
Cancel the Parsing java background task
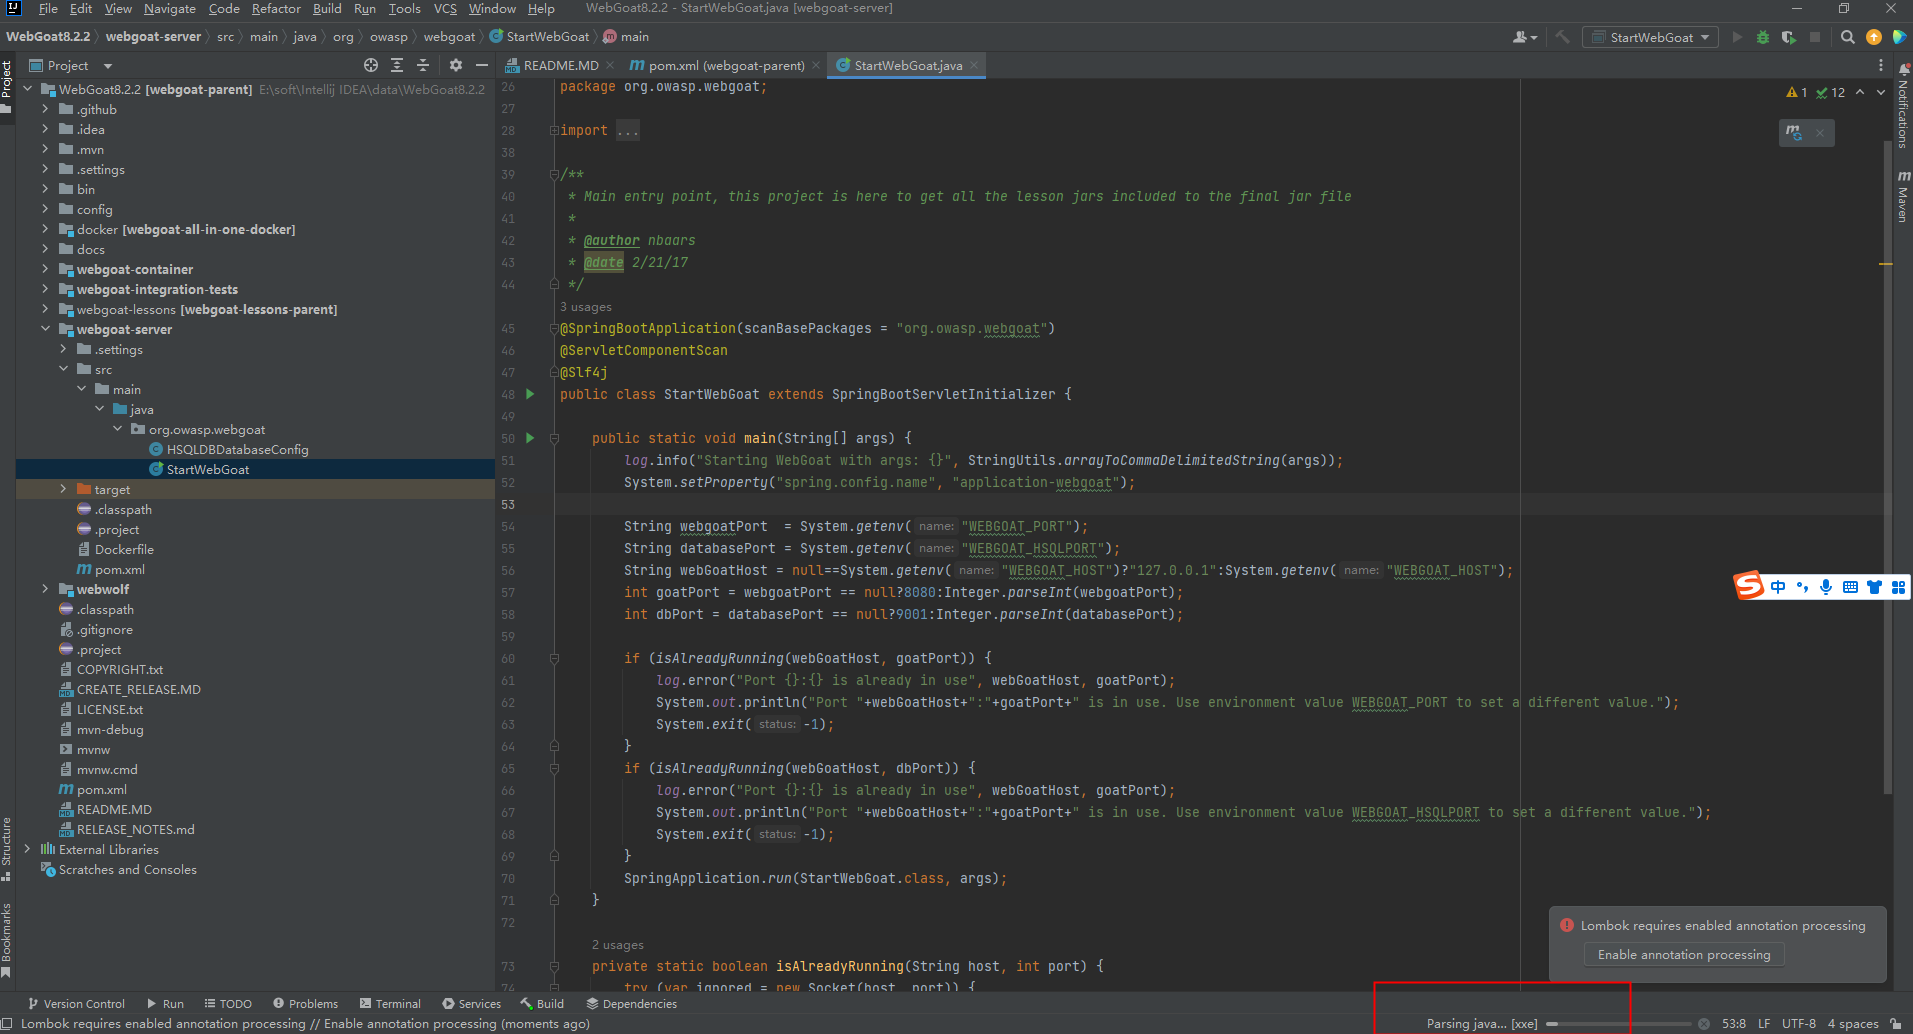pyautogui.click(x=1704, y=1023)
